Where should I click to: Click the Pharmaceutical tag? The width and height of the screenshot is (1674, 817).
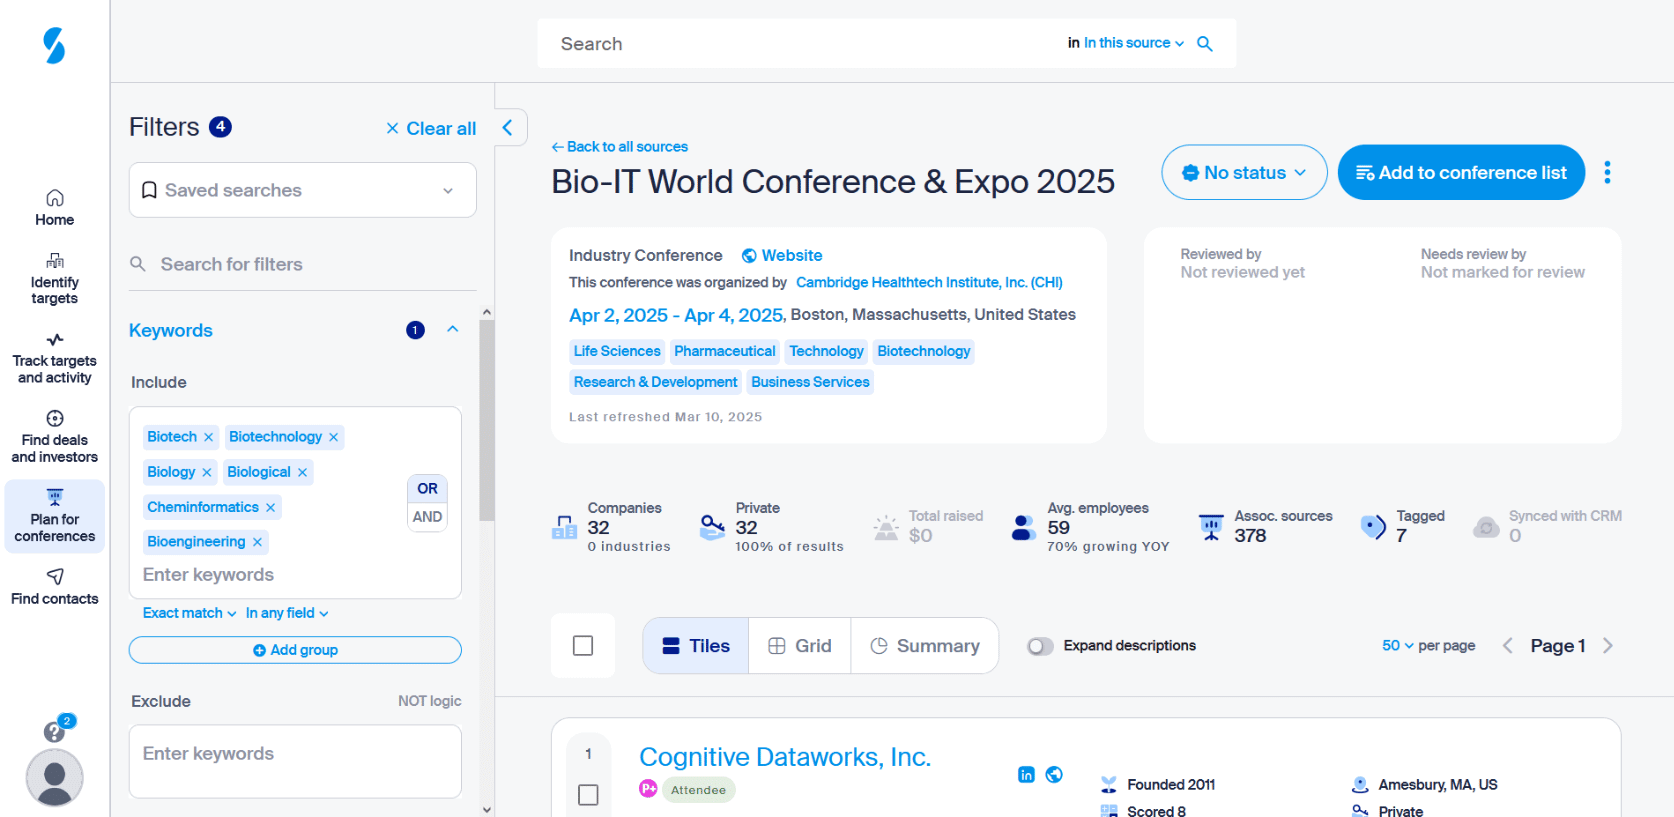(724, 351)
